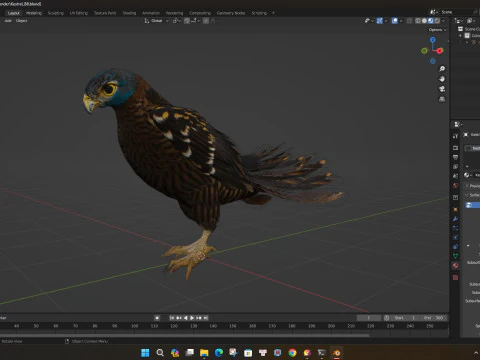
Task: Open the Global transform orientation dropdown
Action: [156, 21]
